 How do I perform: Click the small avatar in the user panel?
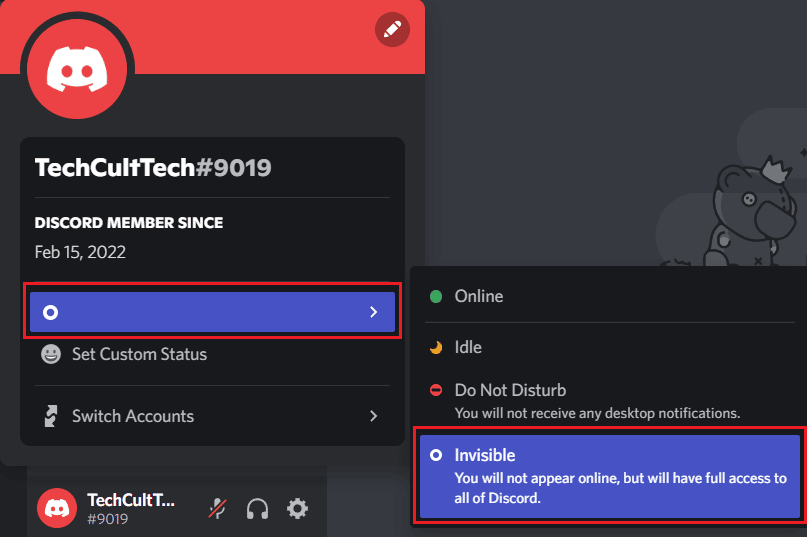pyautogui.click(x=57, y=508)
